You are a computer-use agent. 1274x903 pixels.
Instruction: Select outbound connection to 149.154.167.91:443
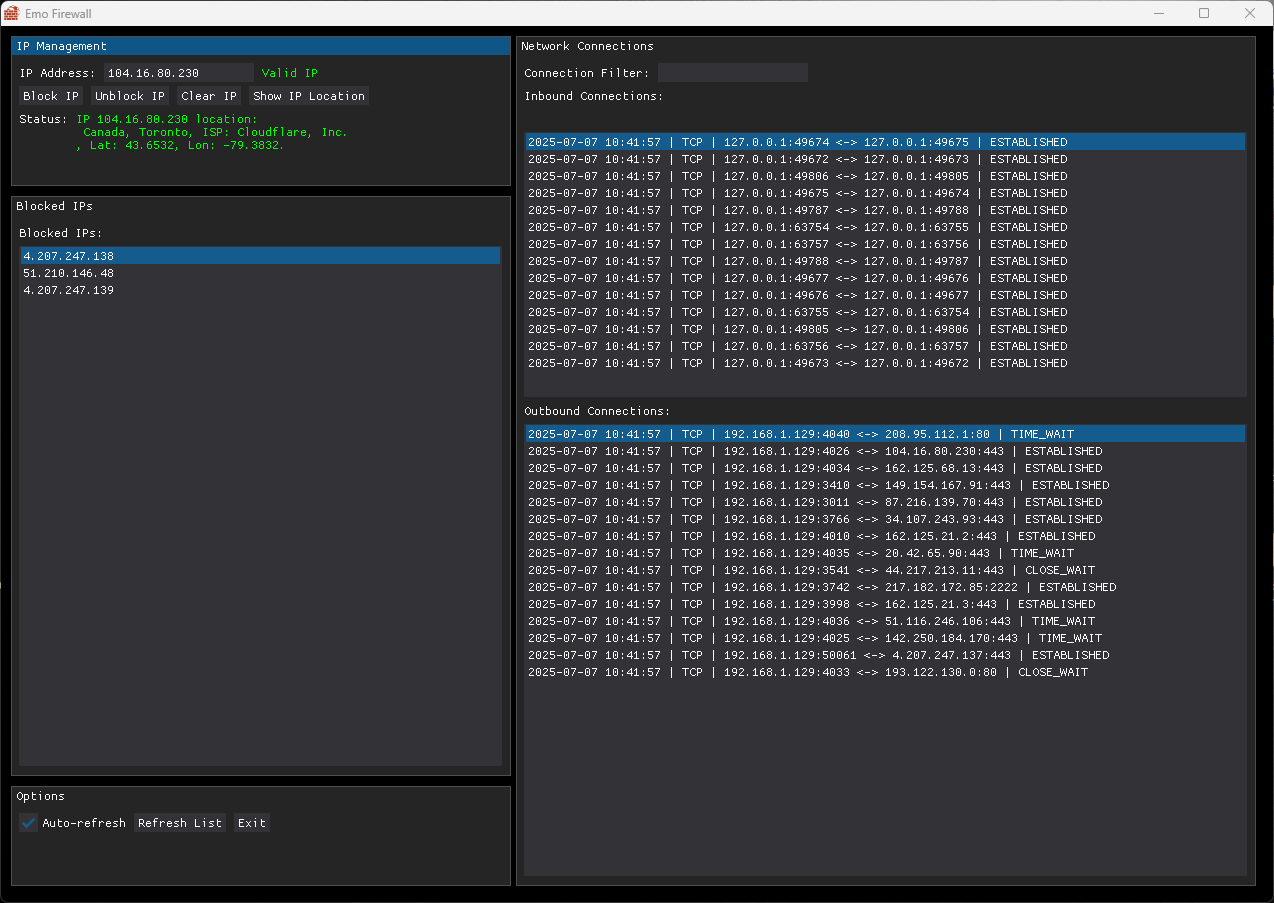[885, 485]
